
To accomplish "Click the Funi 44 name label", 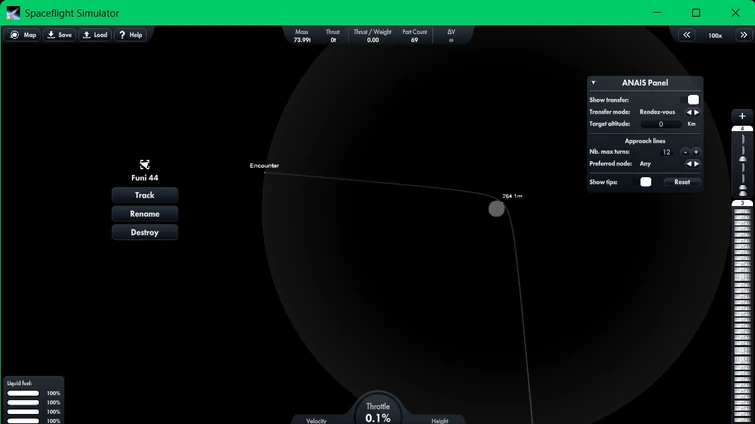I will coord(144,178).
